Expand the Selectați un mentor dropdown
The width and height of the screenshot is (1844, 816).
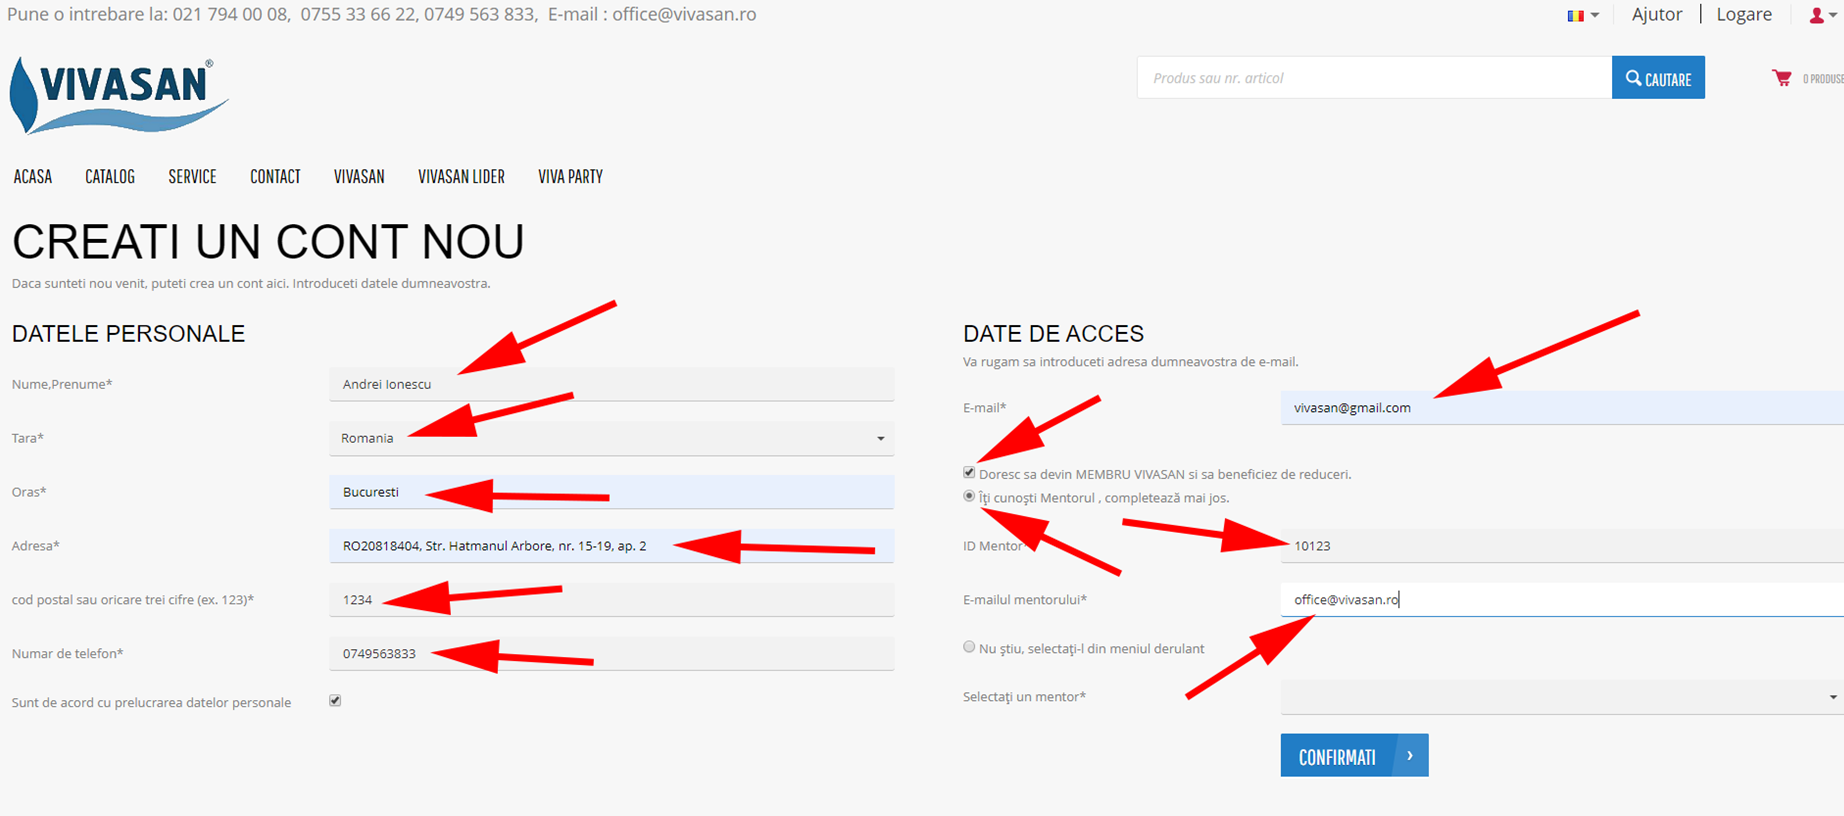(x=1562, y=697)
